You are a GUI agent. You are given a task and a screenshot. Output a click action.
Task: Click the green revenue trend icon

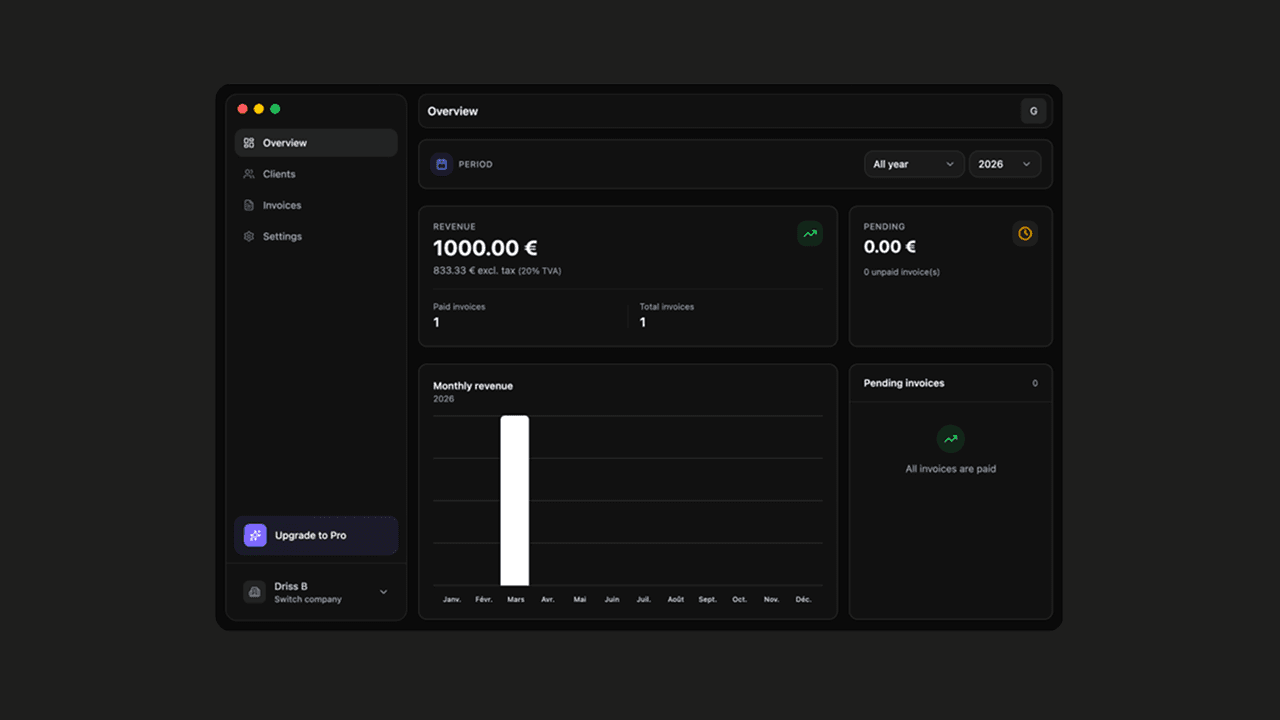point(809,234)
